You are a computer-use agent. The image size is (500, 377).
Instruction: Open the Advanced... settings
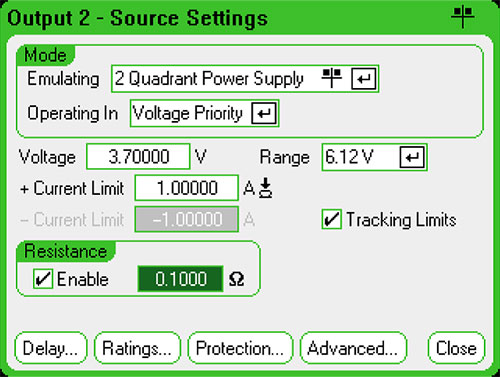(x=354, y=348)
